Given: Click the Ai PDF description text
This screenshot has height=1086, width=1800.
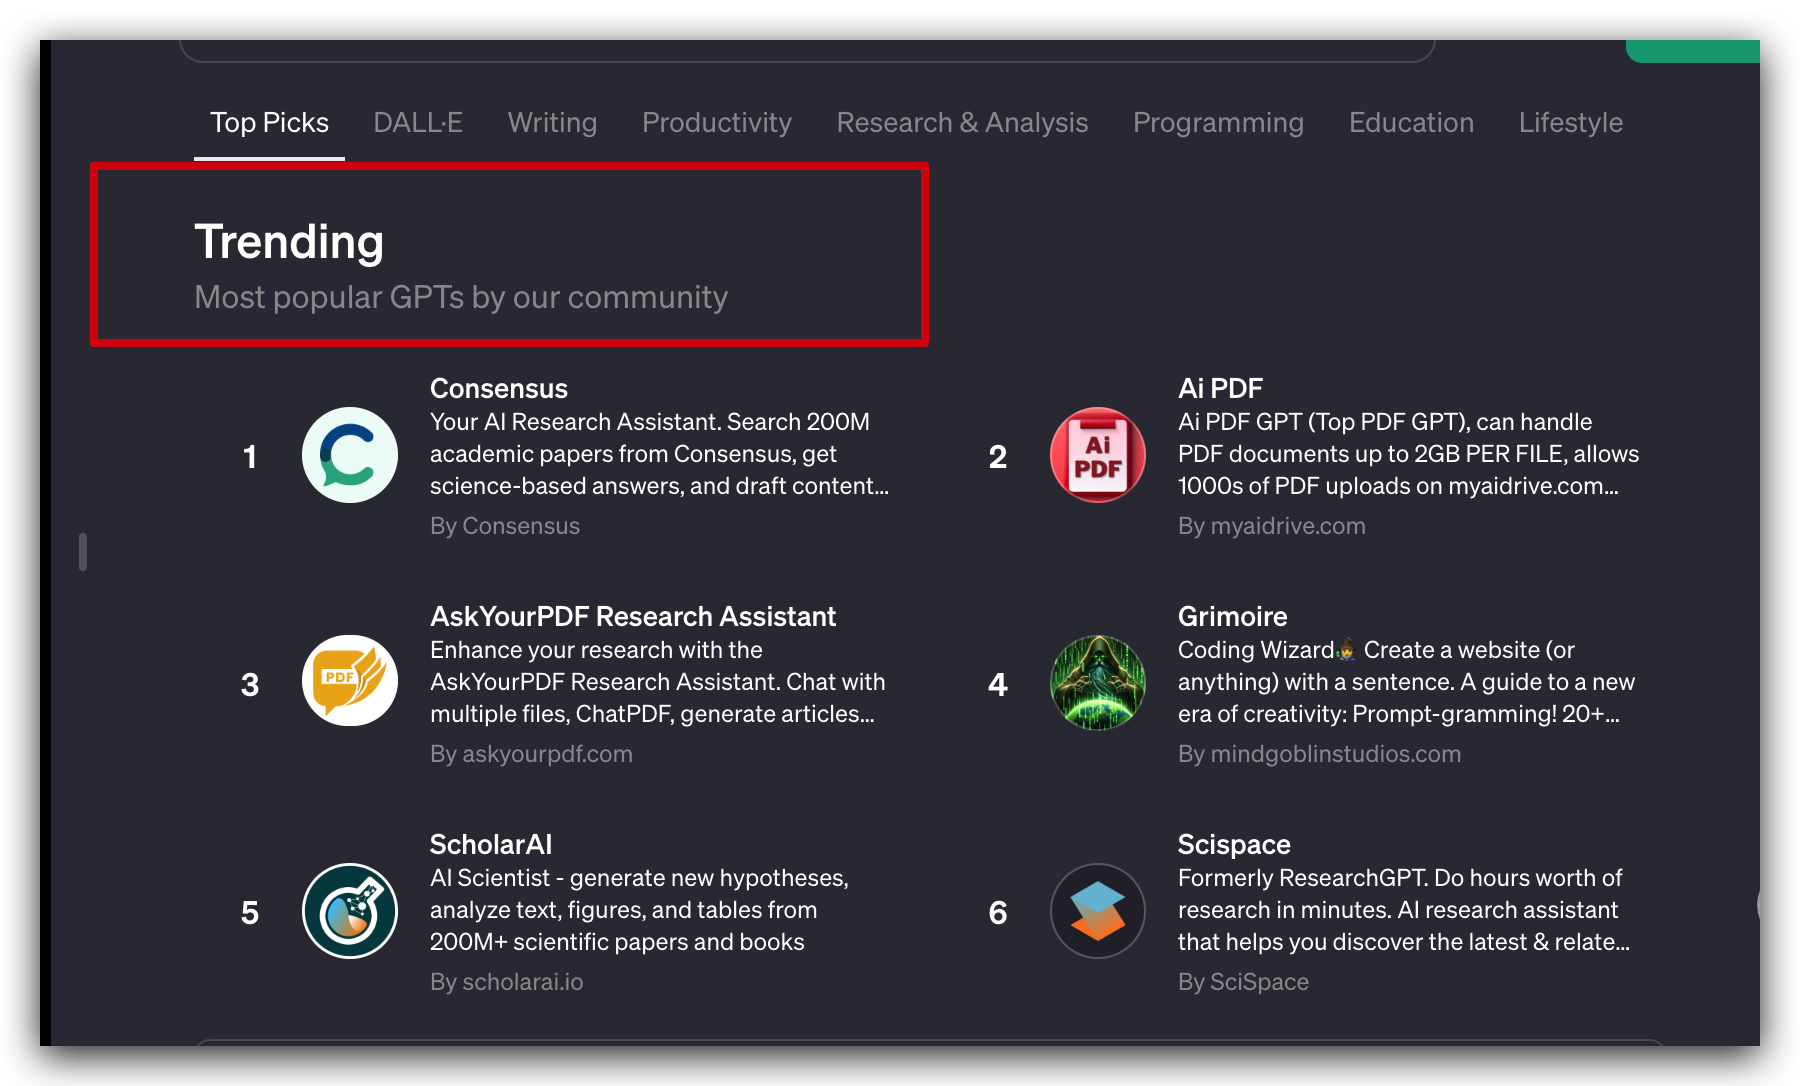Looking at the screenshot, I should (x=1408, y=454).
